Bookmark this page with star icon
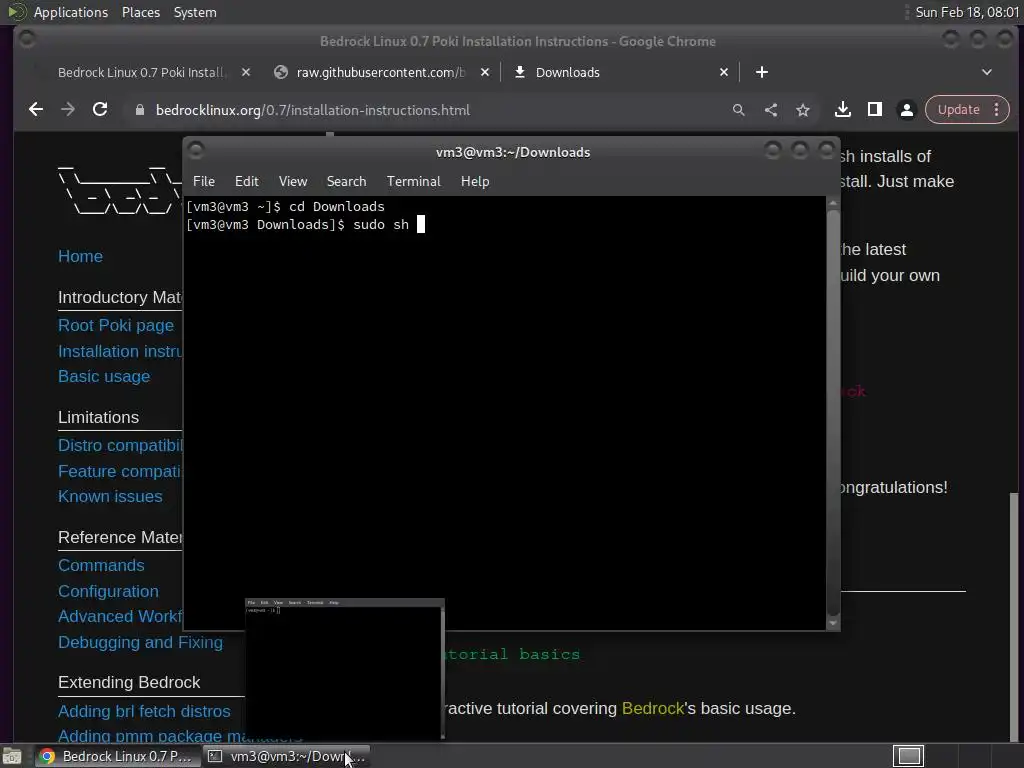 click(x=803, y=110)
